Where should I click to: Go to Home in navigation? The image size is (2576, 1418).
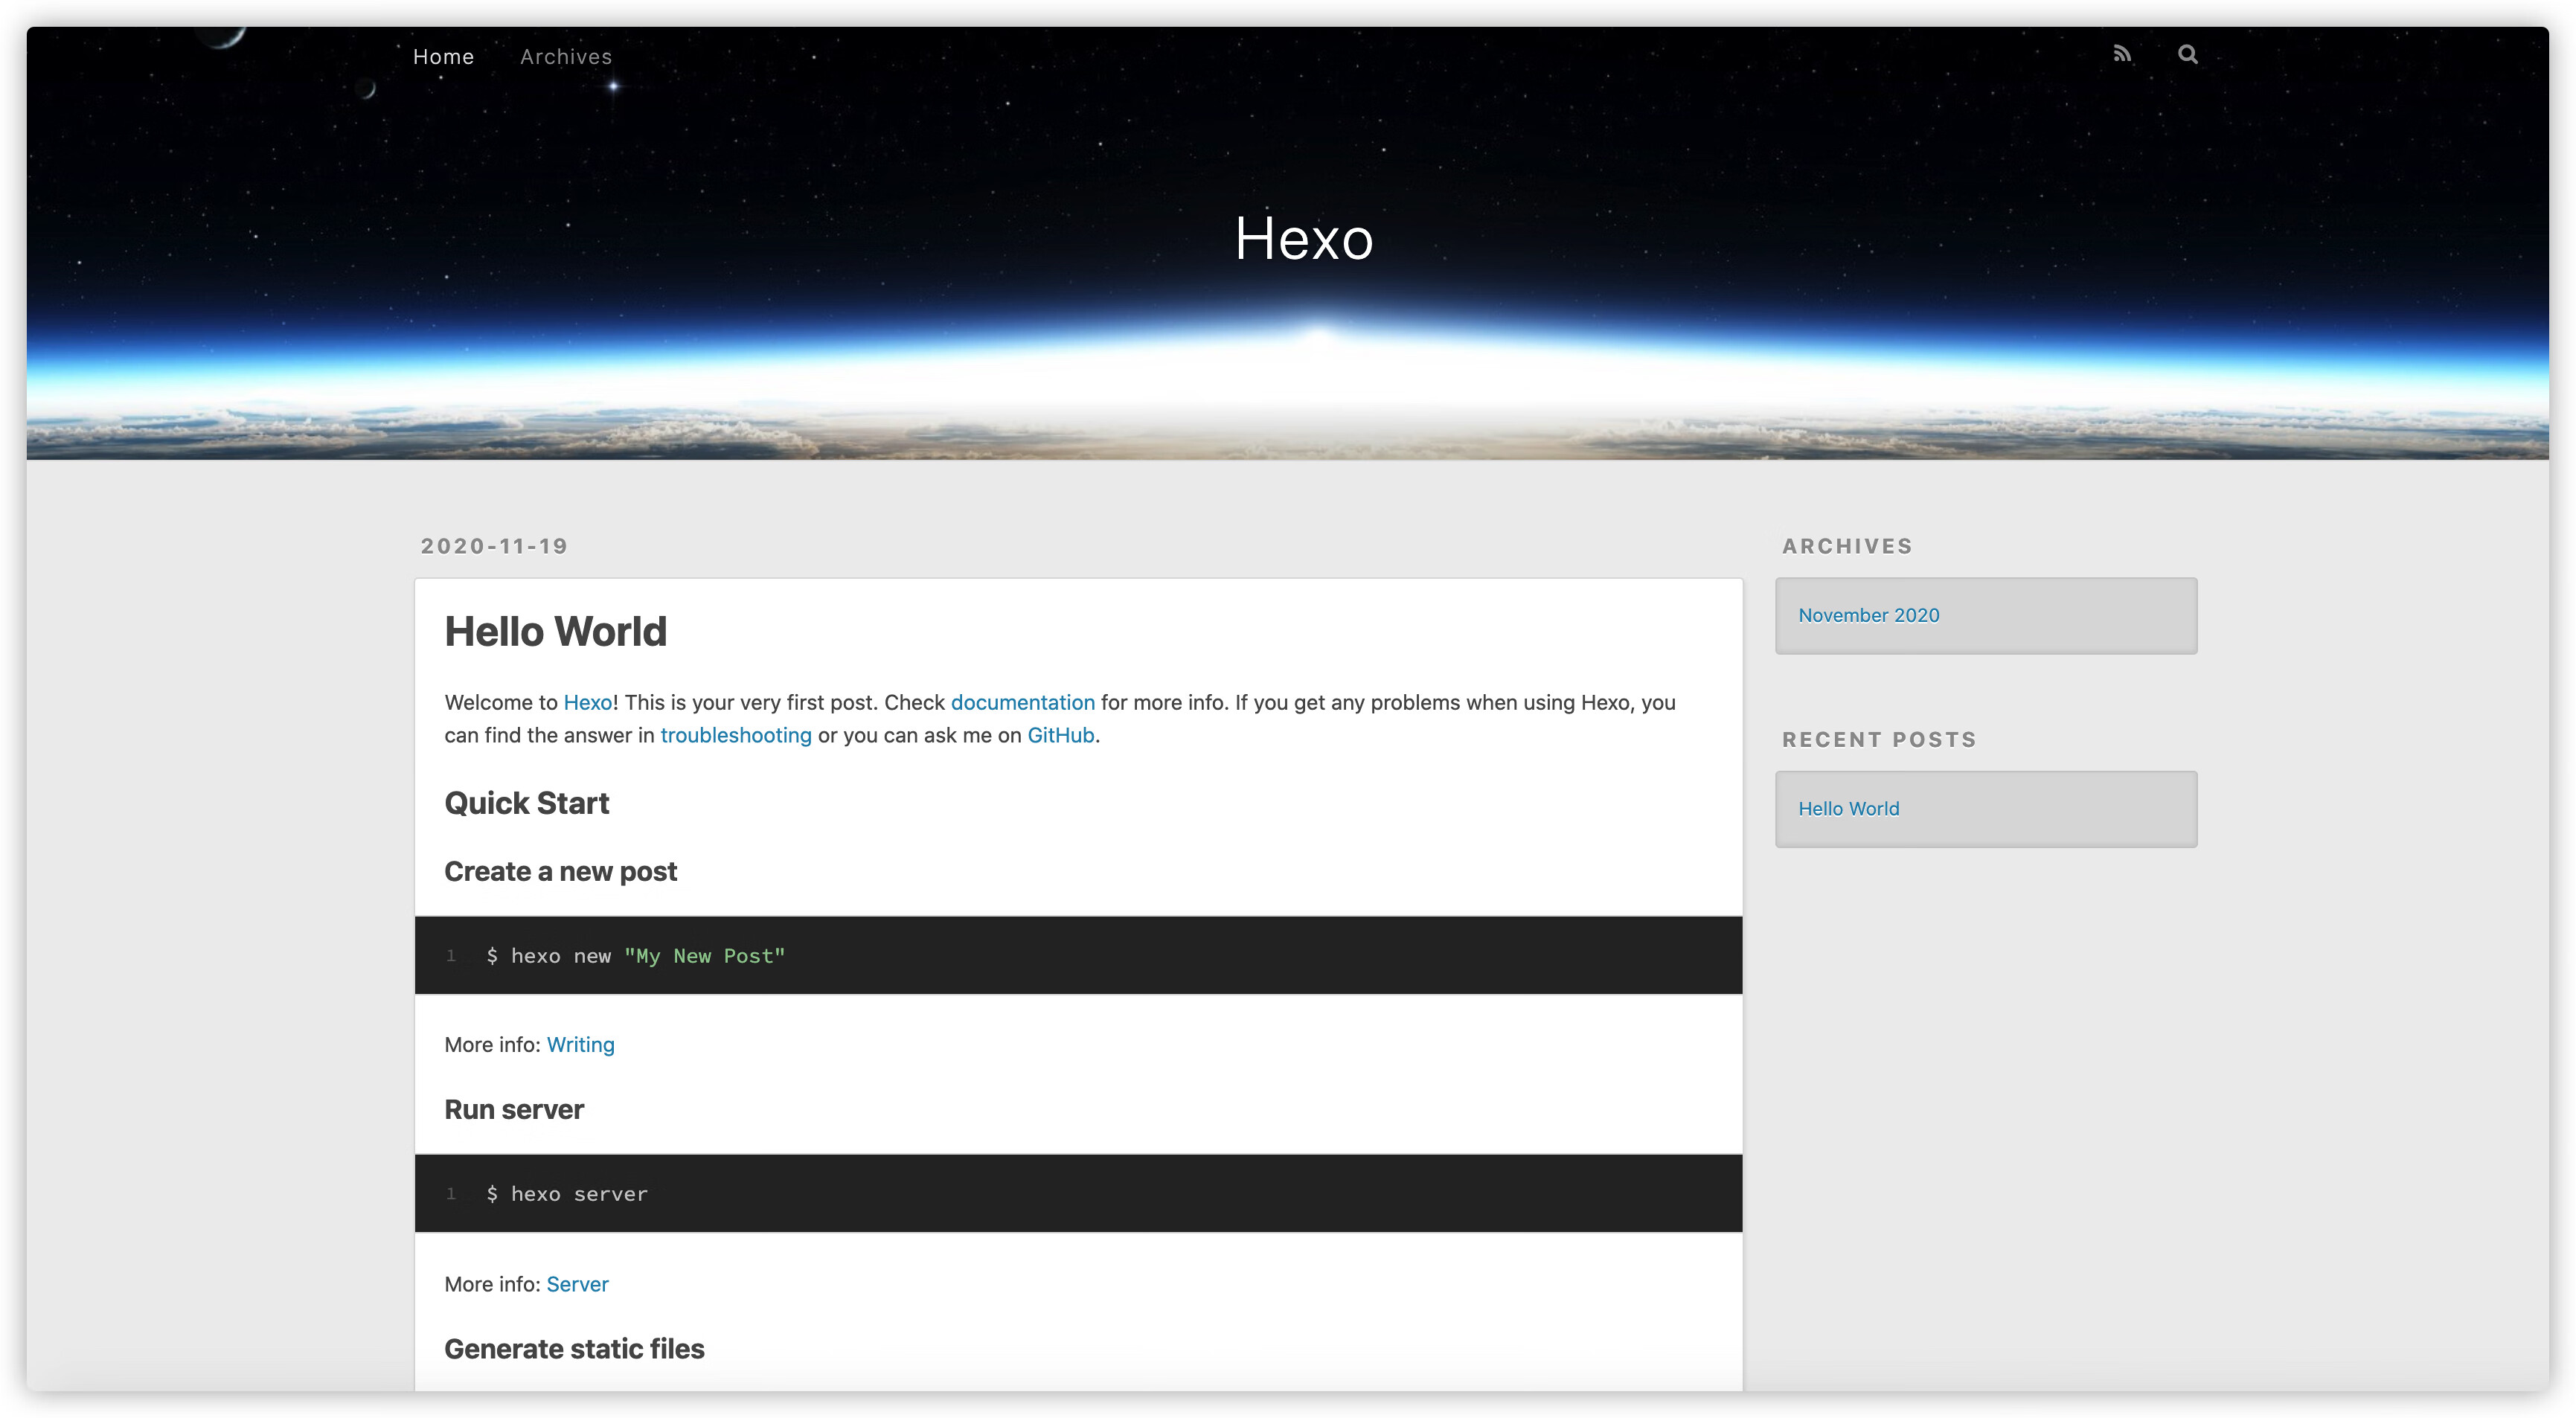pos(443,57)
